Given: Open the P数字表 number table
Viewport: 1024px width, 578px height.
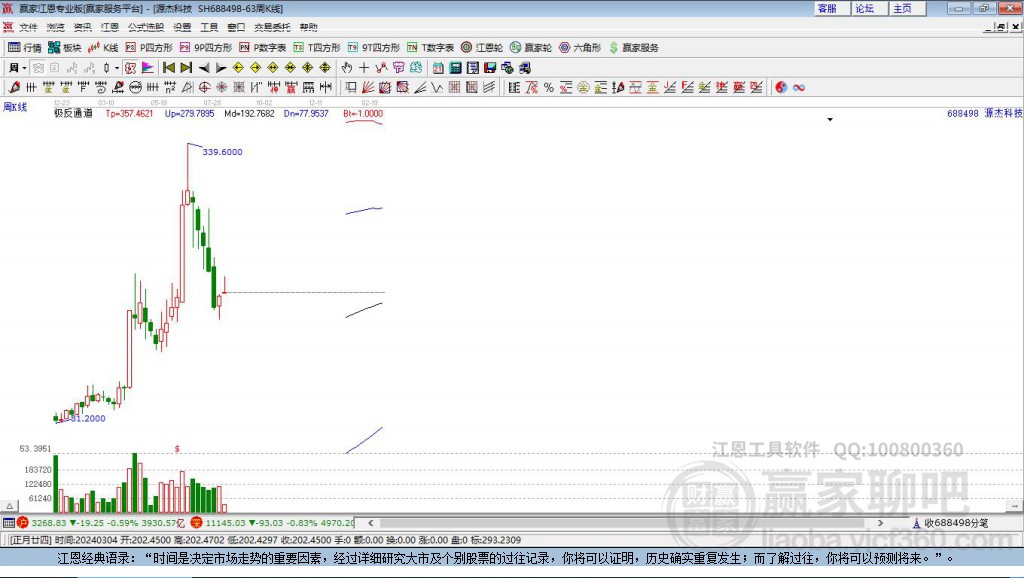Looking at the screenshot, I should (x=263, y=48).
